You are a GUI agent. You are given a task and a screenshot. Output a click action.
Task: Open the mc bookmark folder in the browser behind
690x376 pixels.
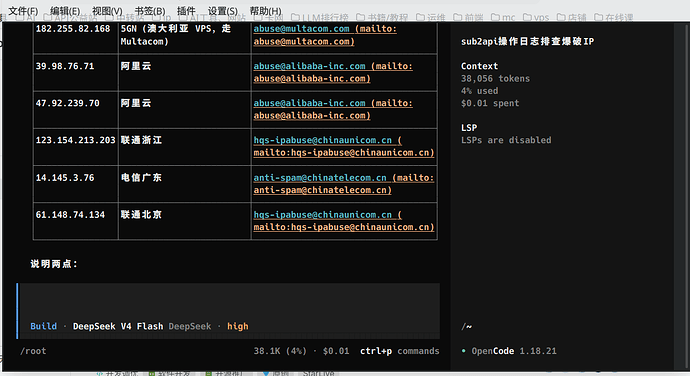(503, 18)
